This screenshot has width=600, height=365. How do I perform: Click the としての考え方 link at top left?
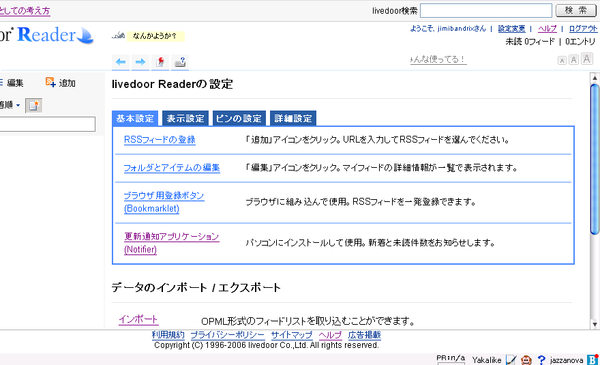coord(25,11)
